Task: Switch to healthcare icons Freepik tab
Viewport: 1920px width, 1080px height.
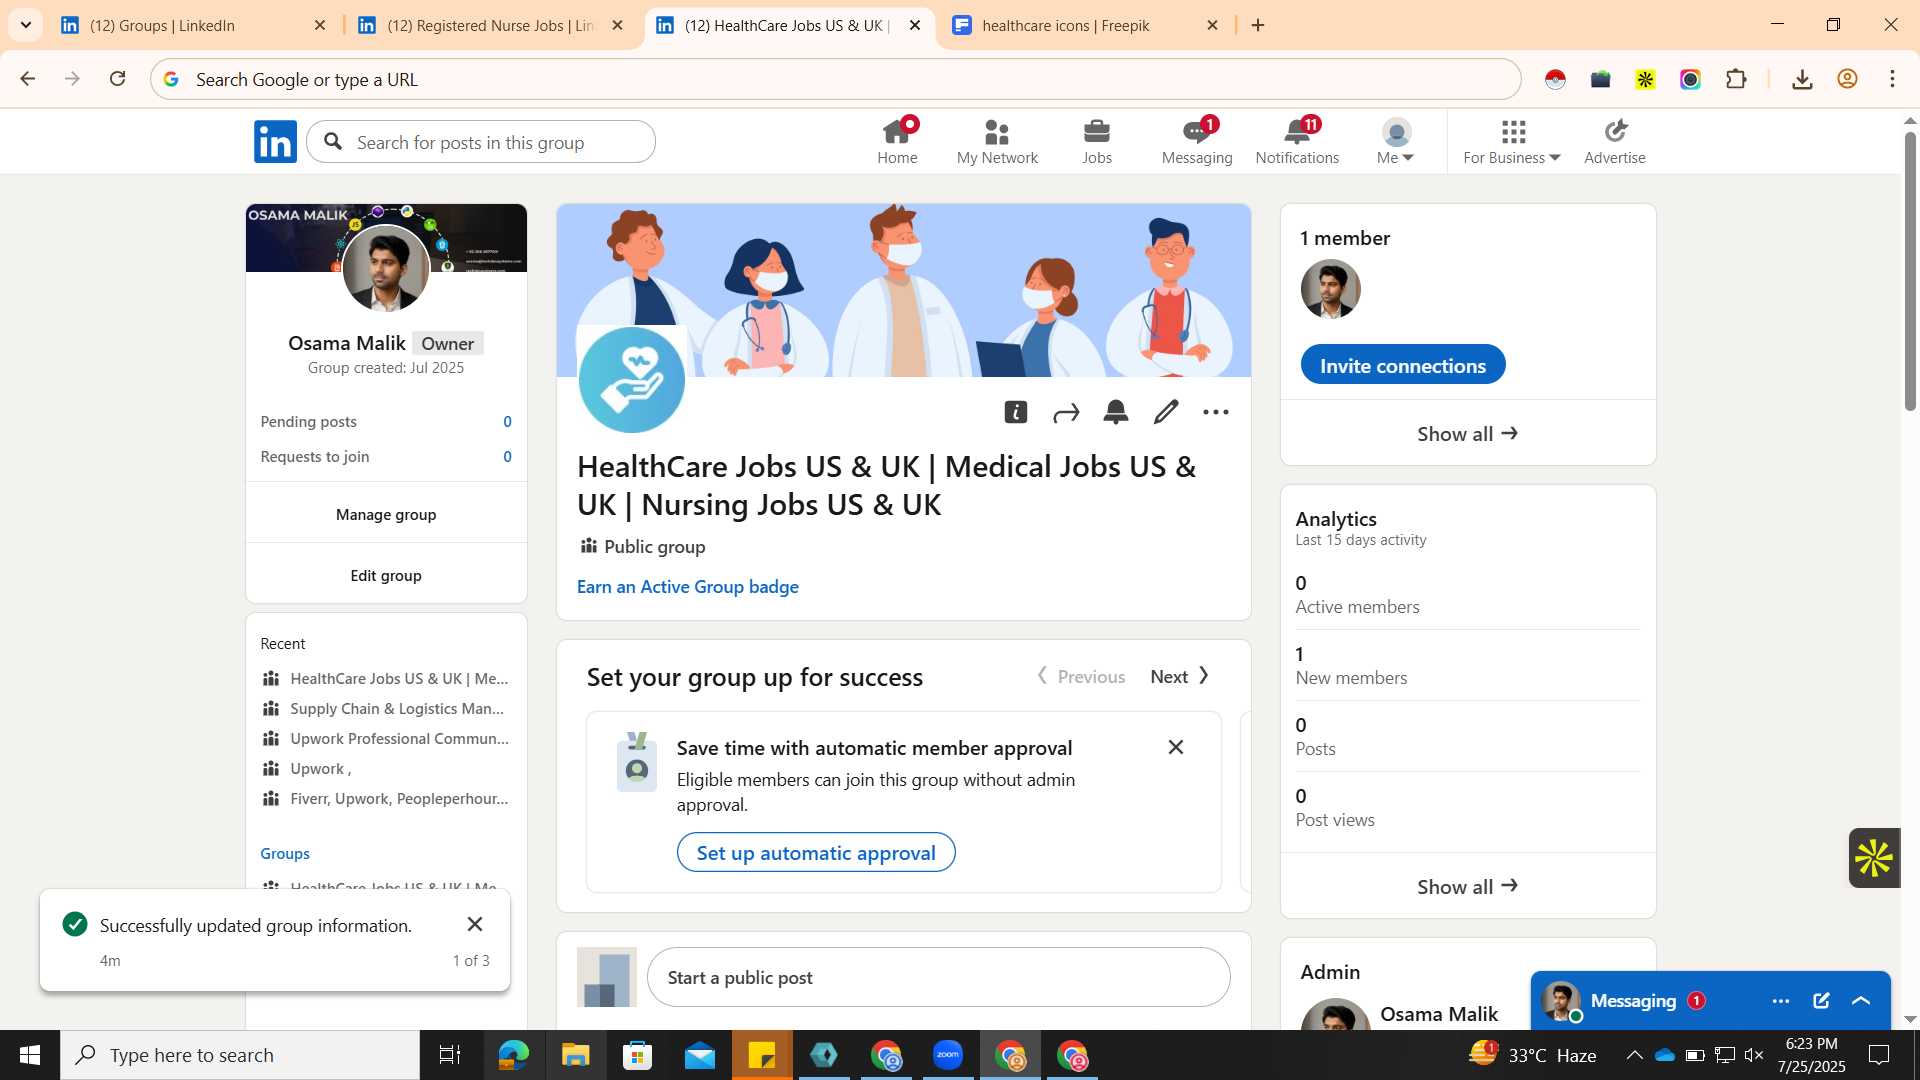Action: [x=1086, y=25]
